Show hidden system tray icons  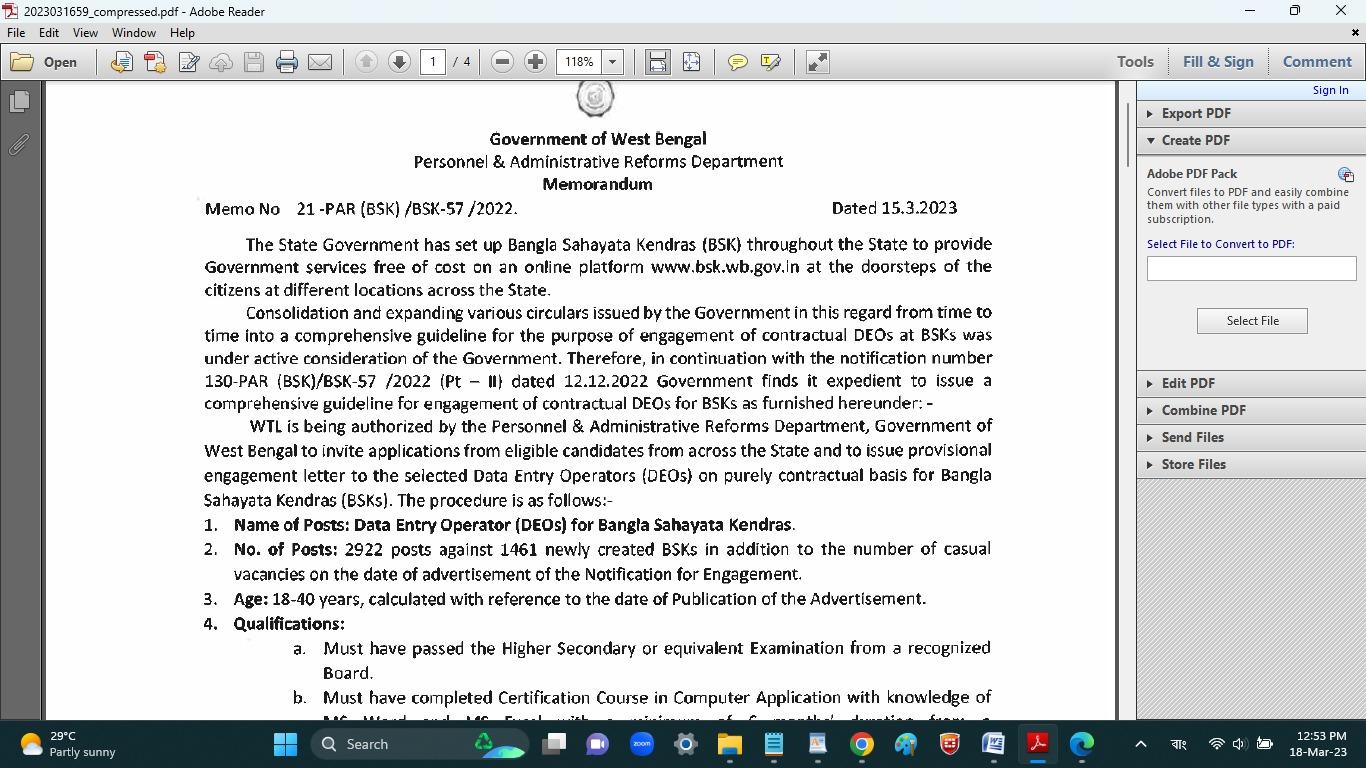point(1140,744)
